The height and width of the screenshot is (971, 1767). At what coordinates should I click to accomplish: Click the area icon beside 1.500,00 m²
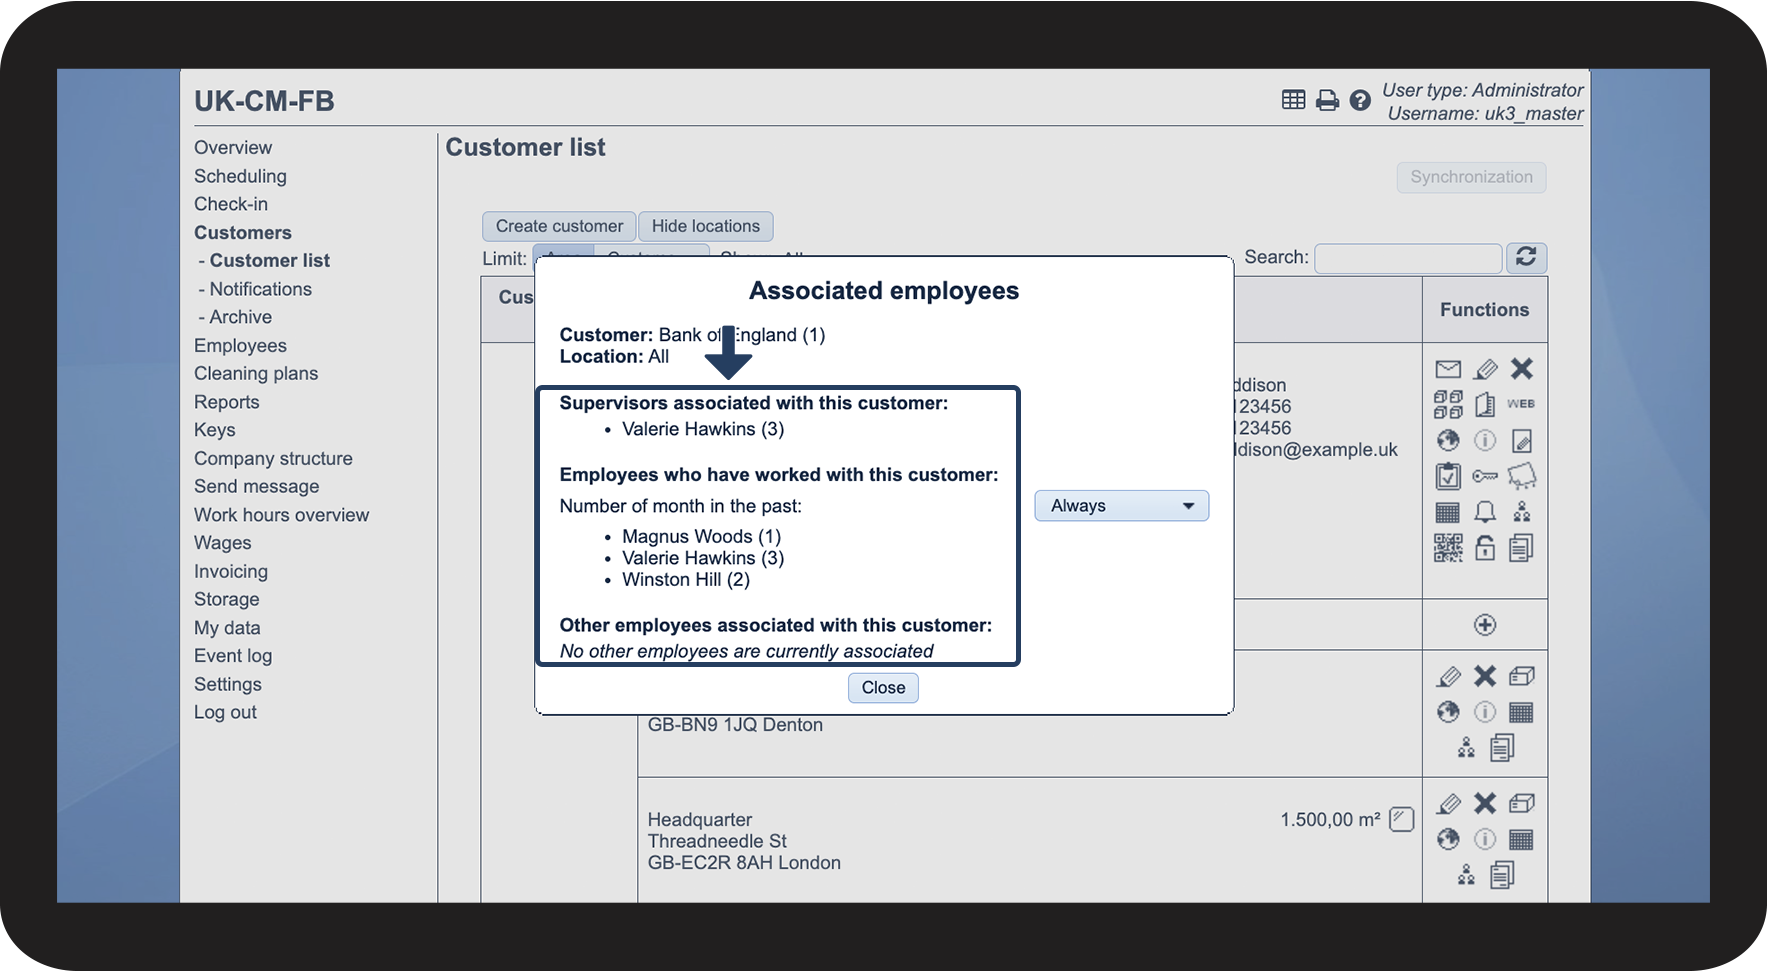click(x=1402, y=819)
